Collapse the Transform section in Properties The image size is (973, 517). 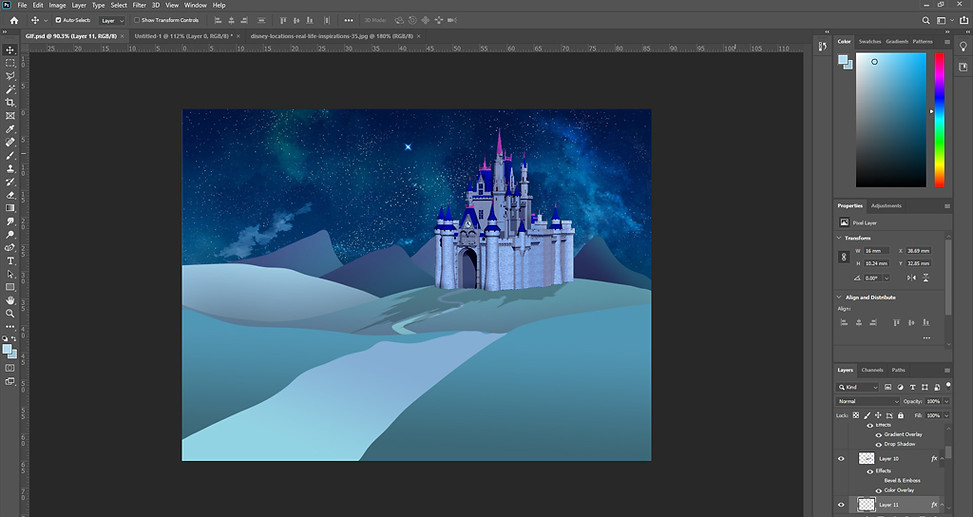tap(839, 238)
